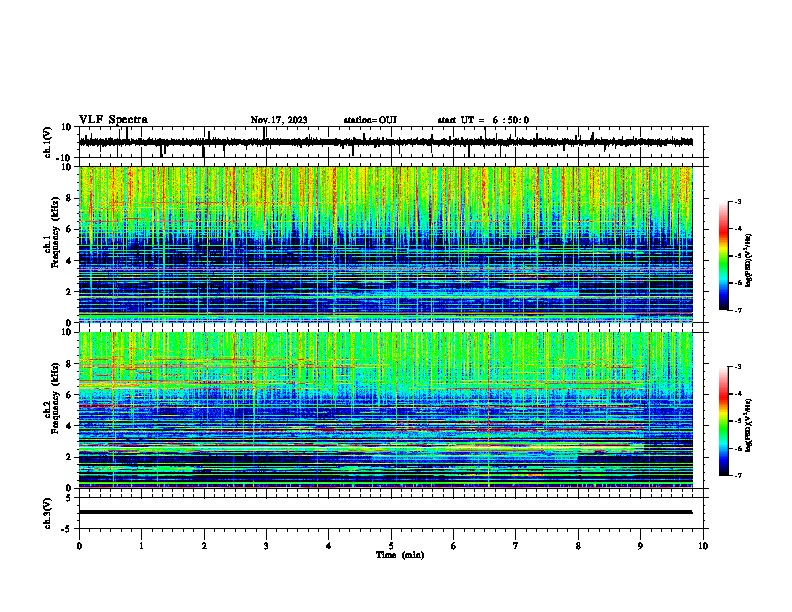
Task: Click time-axis tick label "4"
Action: click(328, 546)
